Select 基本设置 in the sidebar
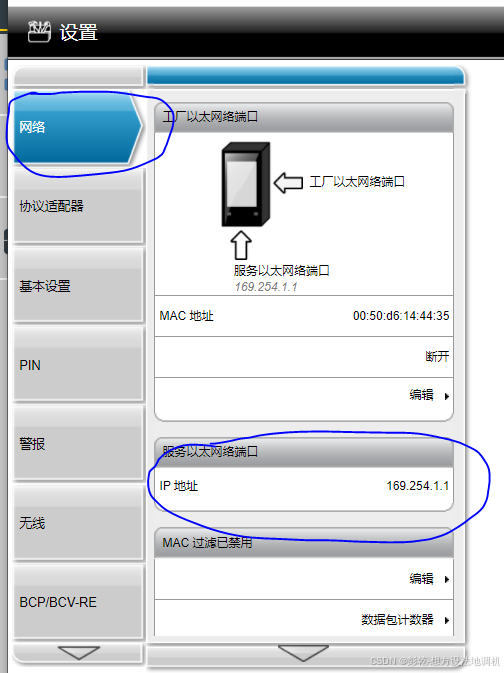Viewport: 504px width, 673px height. pos(78,286)
